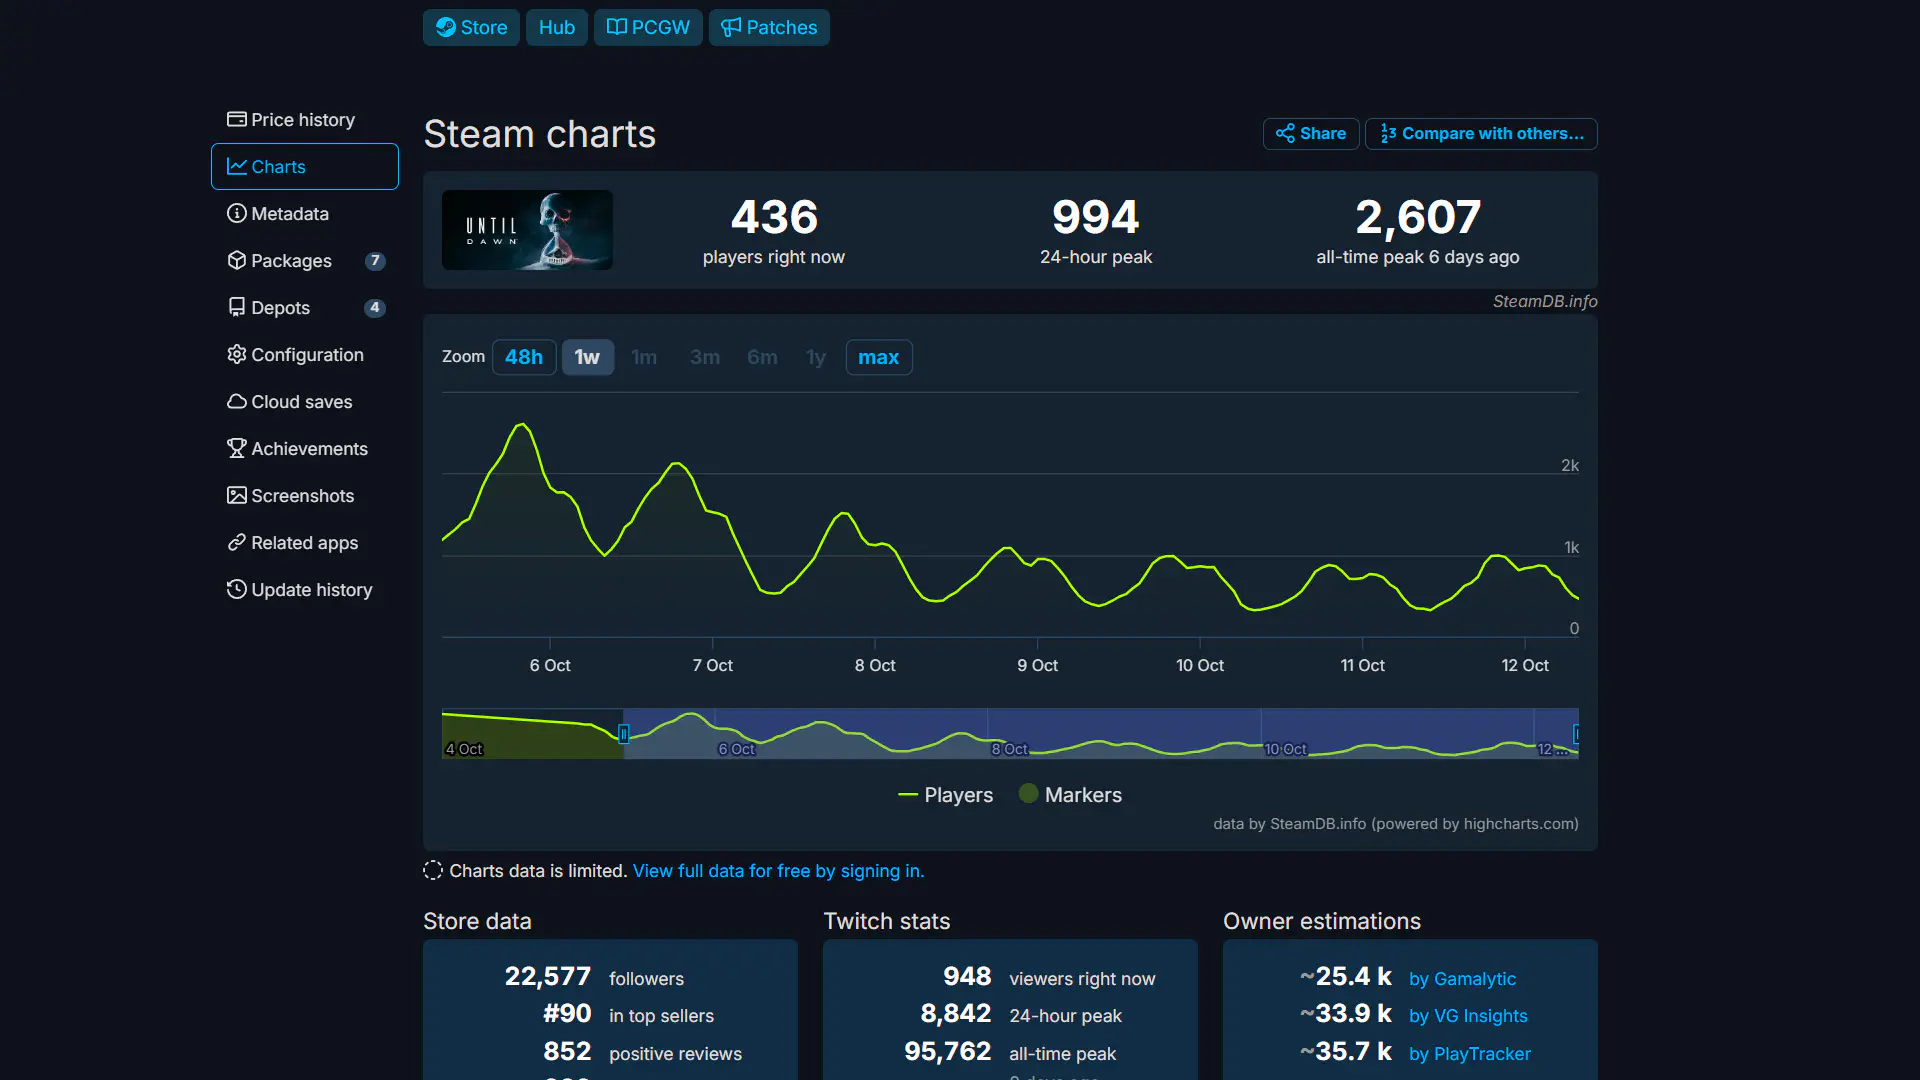This screenshot has width=1920, height=1080.
Task: Open the by VG Insights link
Action: tap(1468, 1016)
